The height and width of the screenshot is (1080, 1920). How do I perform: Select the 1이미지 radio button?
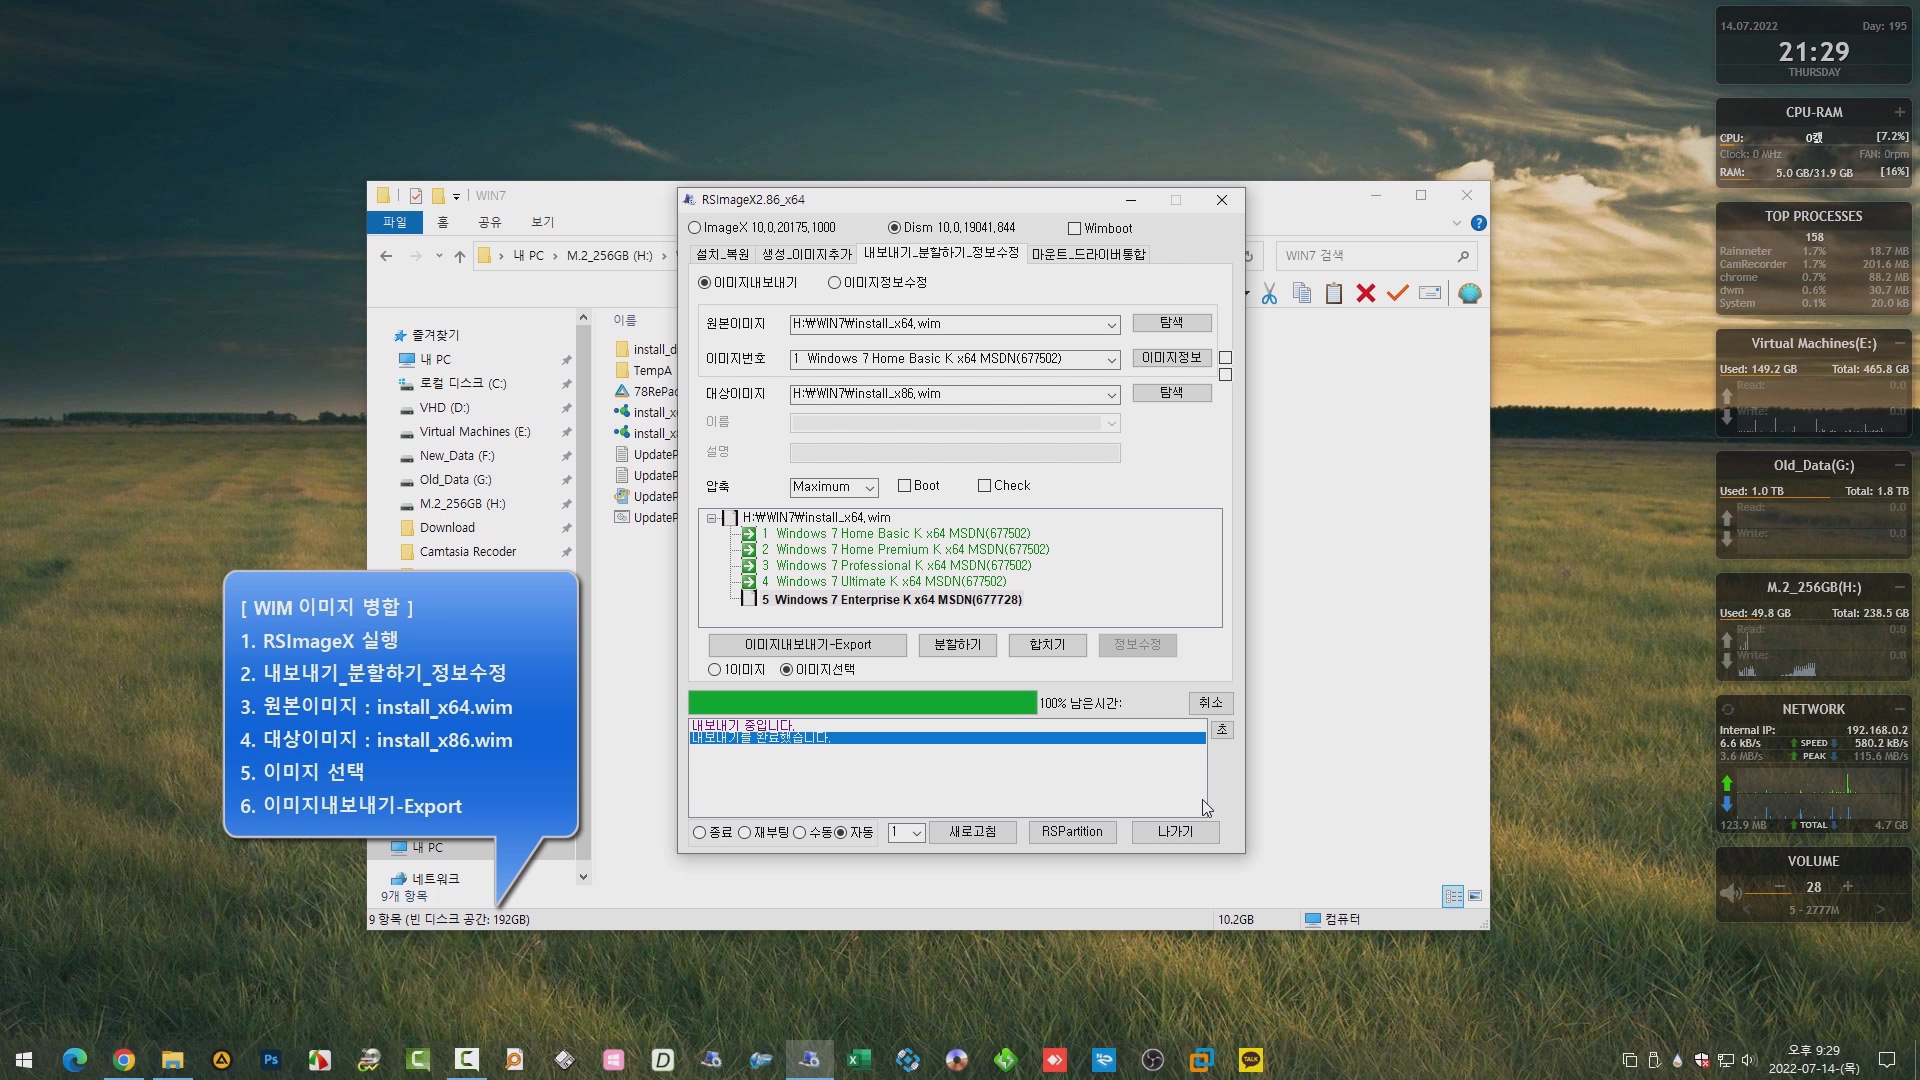tap(714, 670)
